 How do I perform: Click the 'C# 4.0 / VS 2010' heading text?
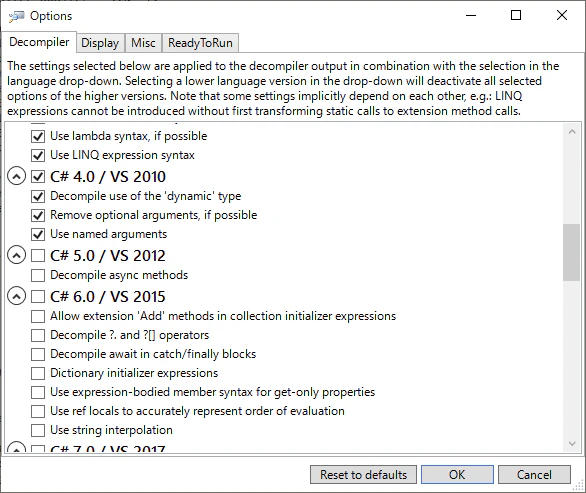tap(108, 176)
